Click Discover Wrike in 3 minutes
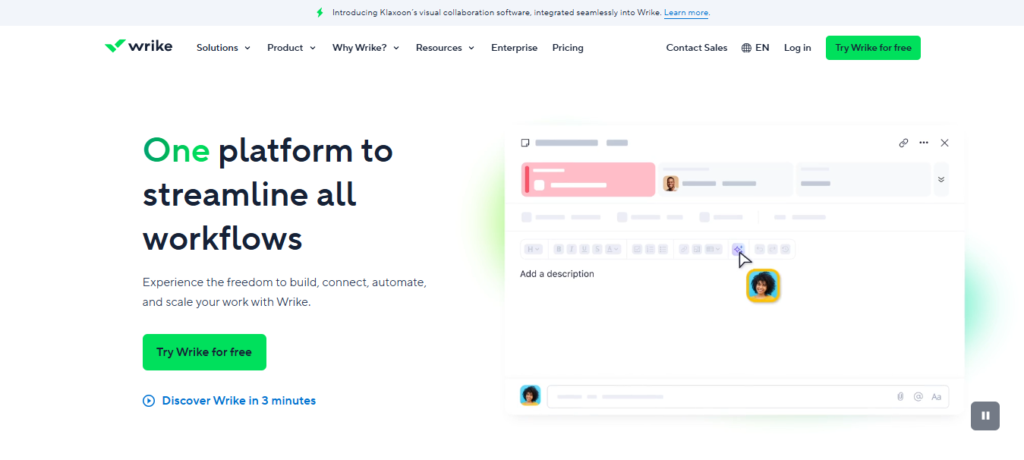1024x460 pixels. click(x=239, y=401)
